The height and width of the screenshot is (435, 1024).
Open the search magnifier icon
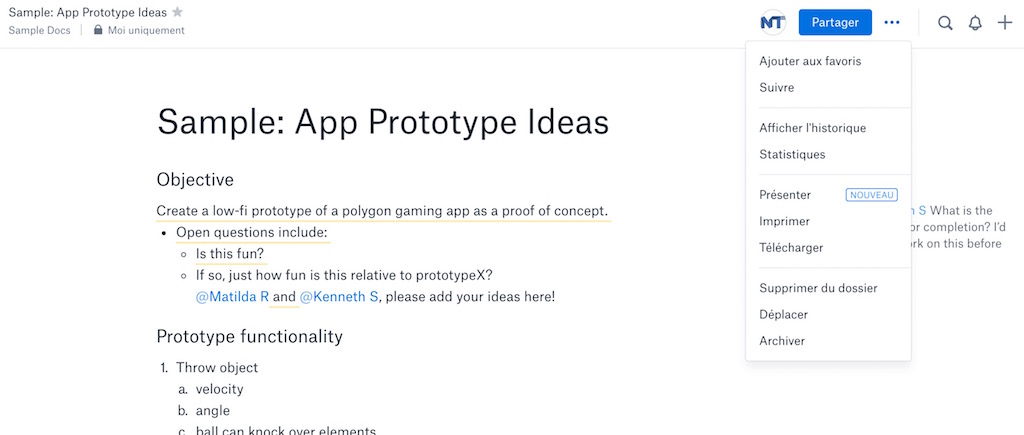[945, 23]
